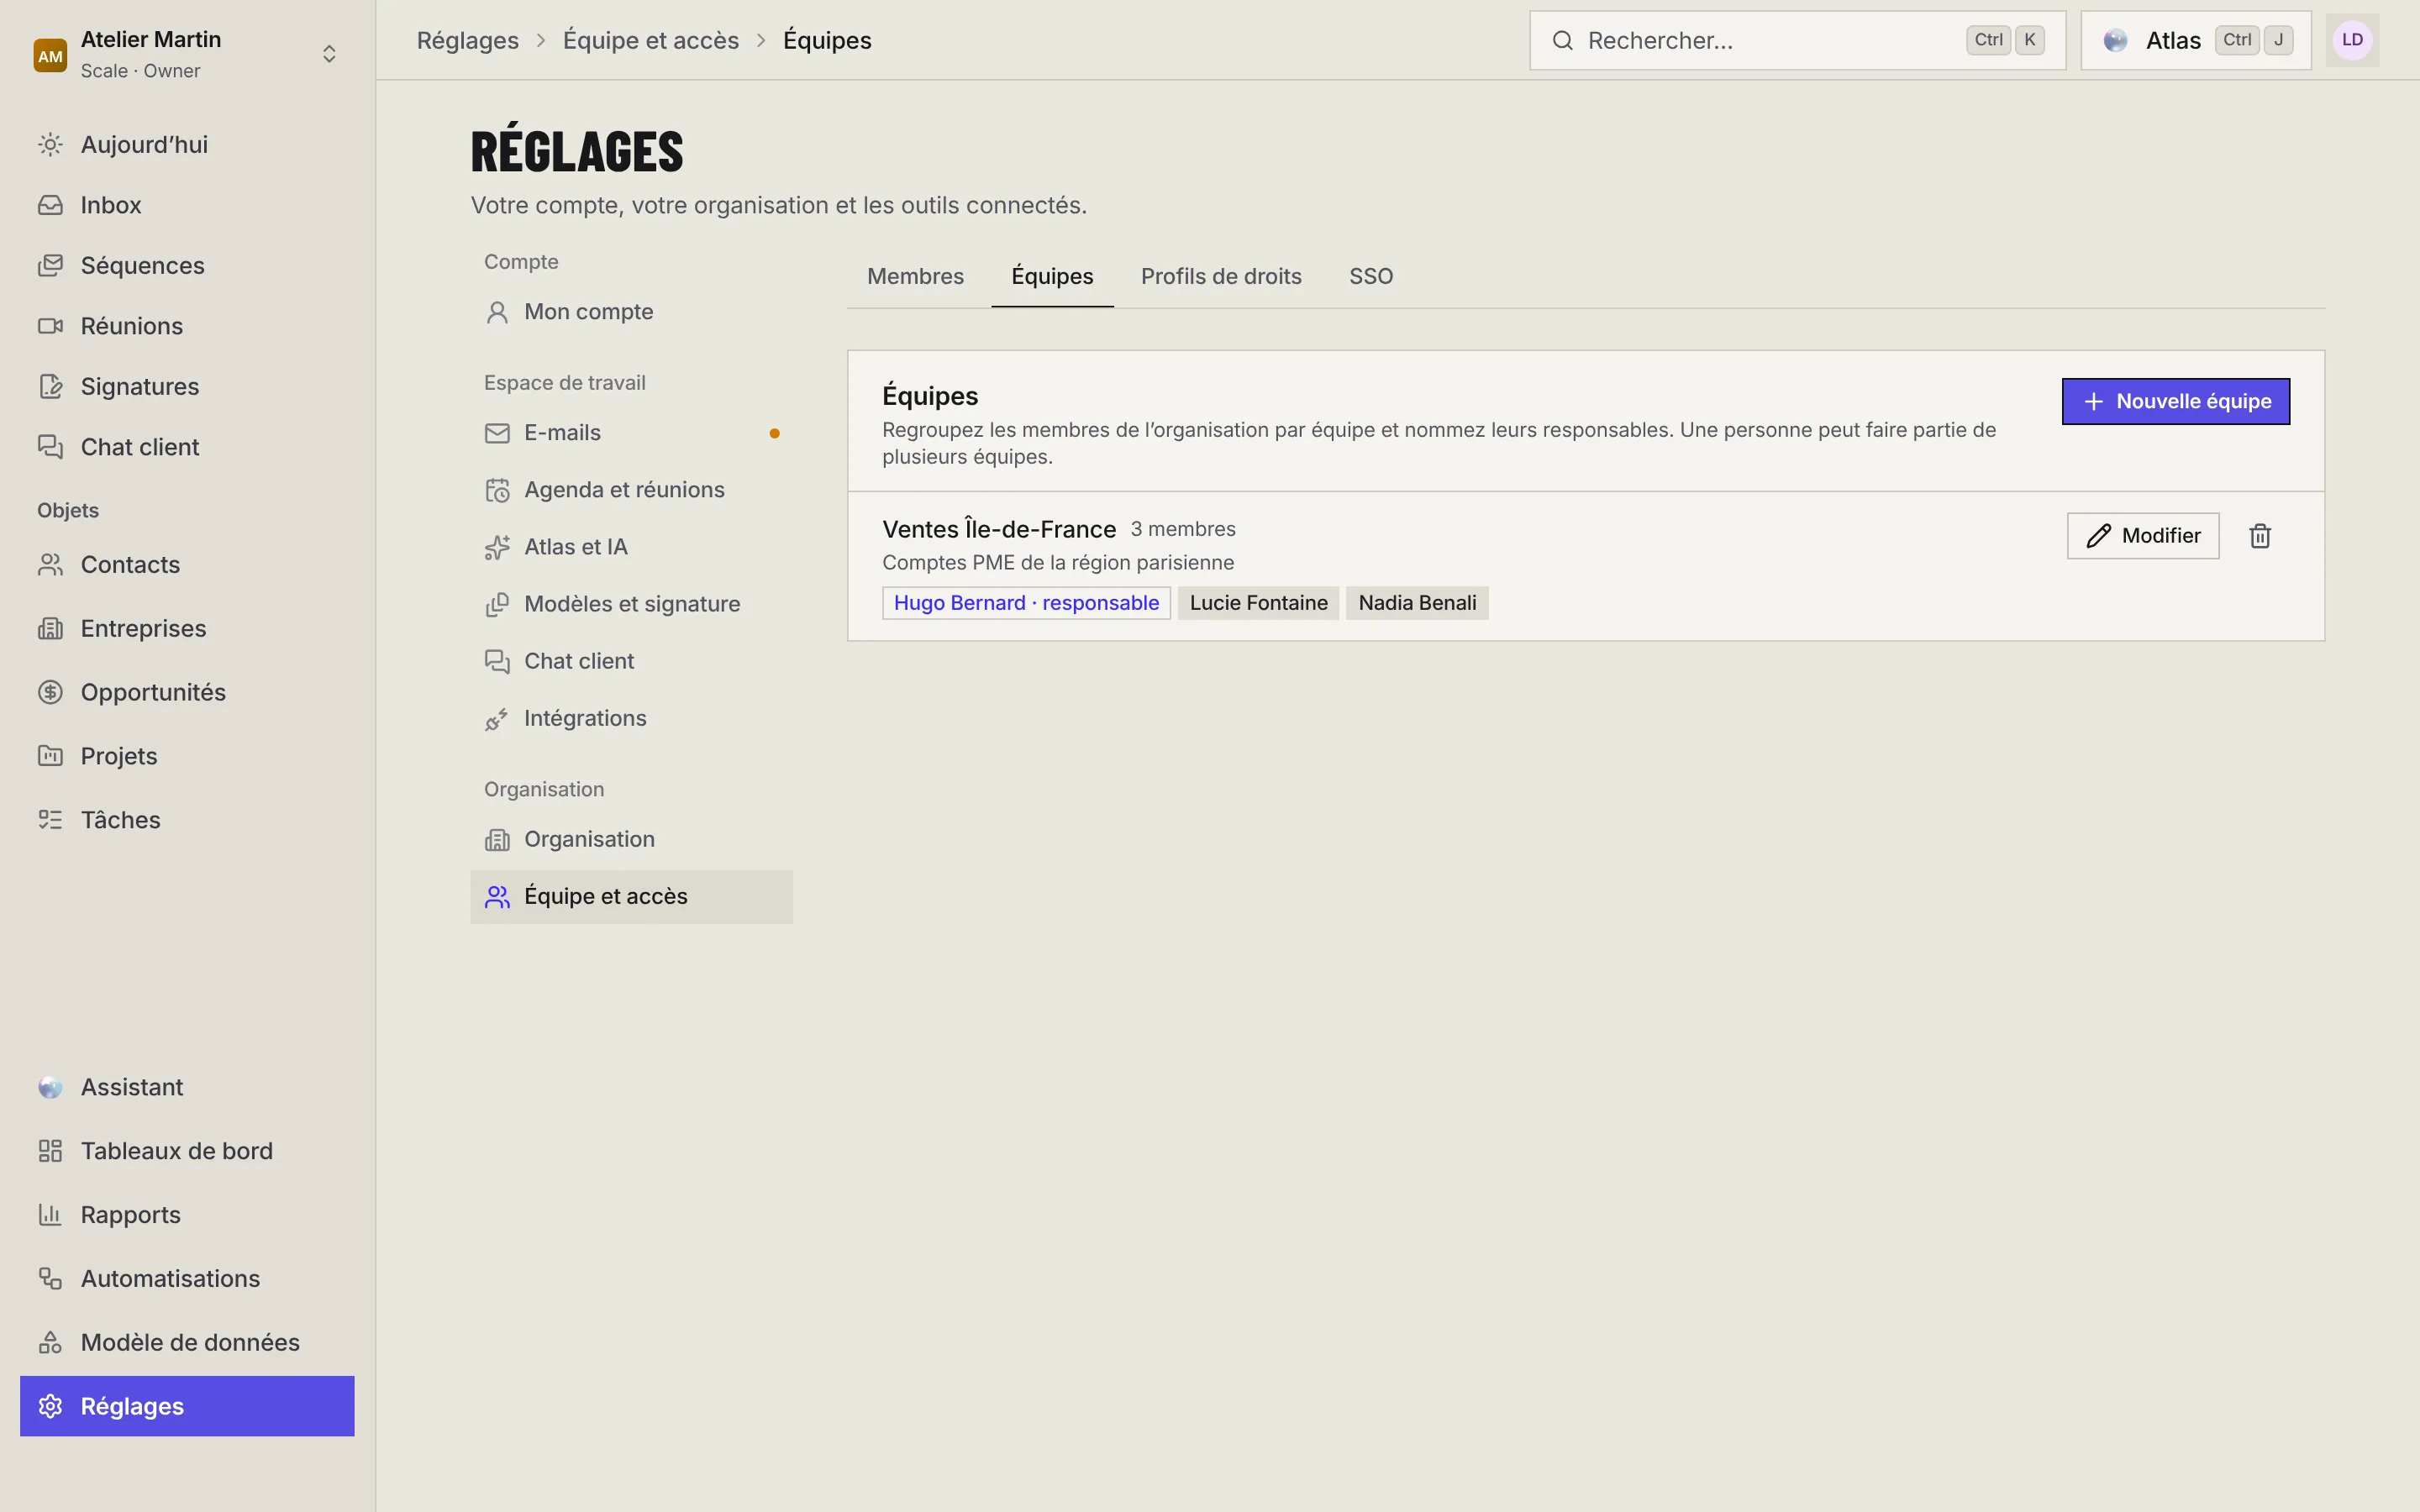The height and width of the screenshot is (1512, 2420).
Task: Open Réunions section
Action: 187,326
